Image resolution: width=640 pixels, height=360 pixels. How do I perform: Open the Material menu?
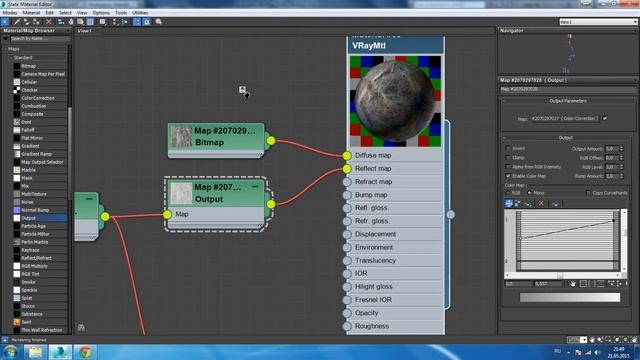(31, 13)
